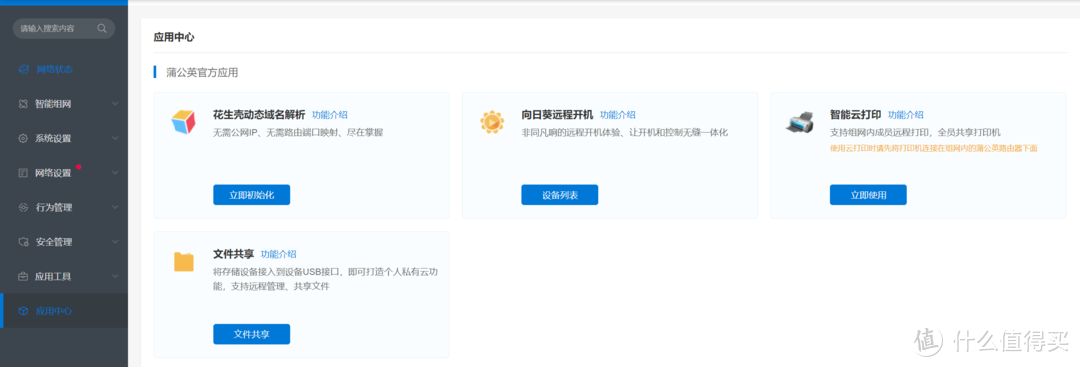
Task: Click the 应用中心 page heading
Action: click(x=174, y=37)
